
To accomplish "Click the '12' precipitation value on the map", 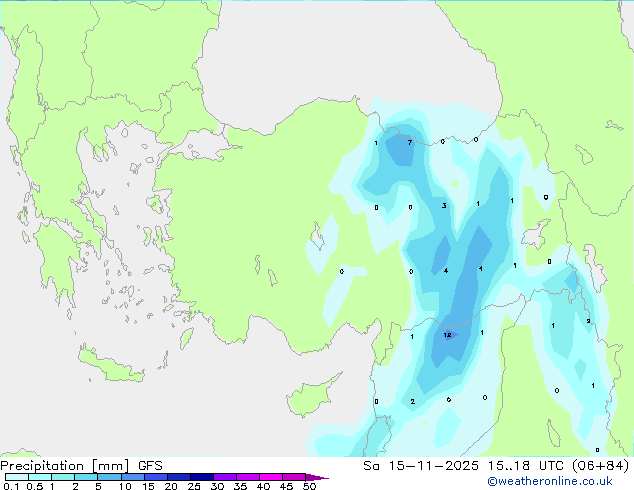I will pos(447,335).
